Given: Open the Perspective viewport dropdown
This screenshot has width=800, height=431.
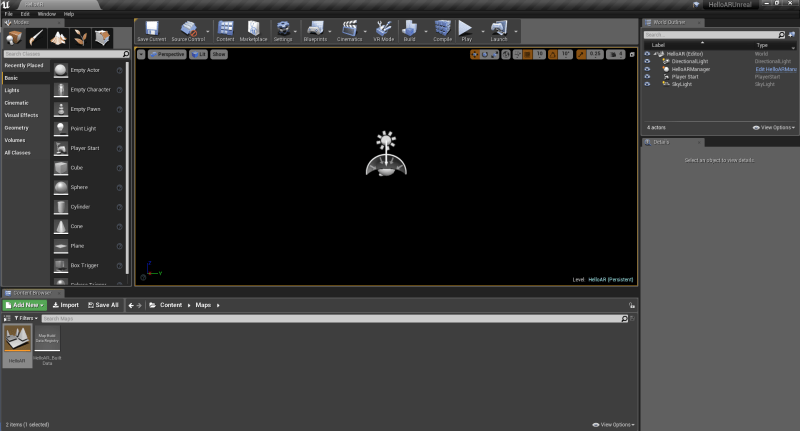Looking at the screenshot, I should pyautogui.click(x=167, y=54).
